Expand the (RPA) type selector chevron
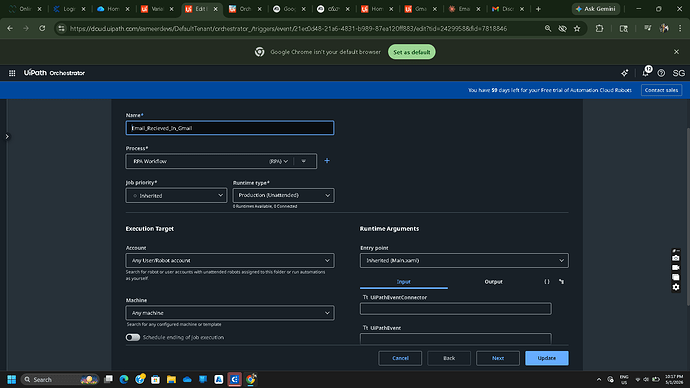Screen dimensions: 690x388 (286, 161)
